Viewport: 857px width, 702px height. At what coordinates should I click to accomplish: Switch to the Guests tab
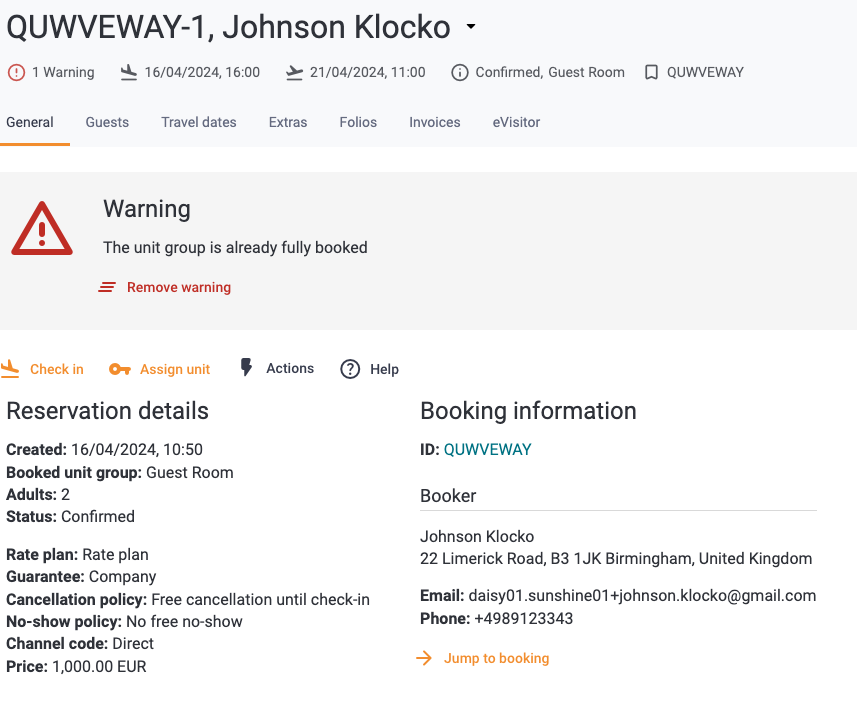(107, 122)
